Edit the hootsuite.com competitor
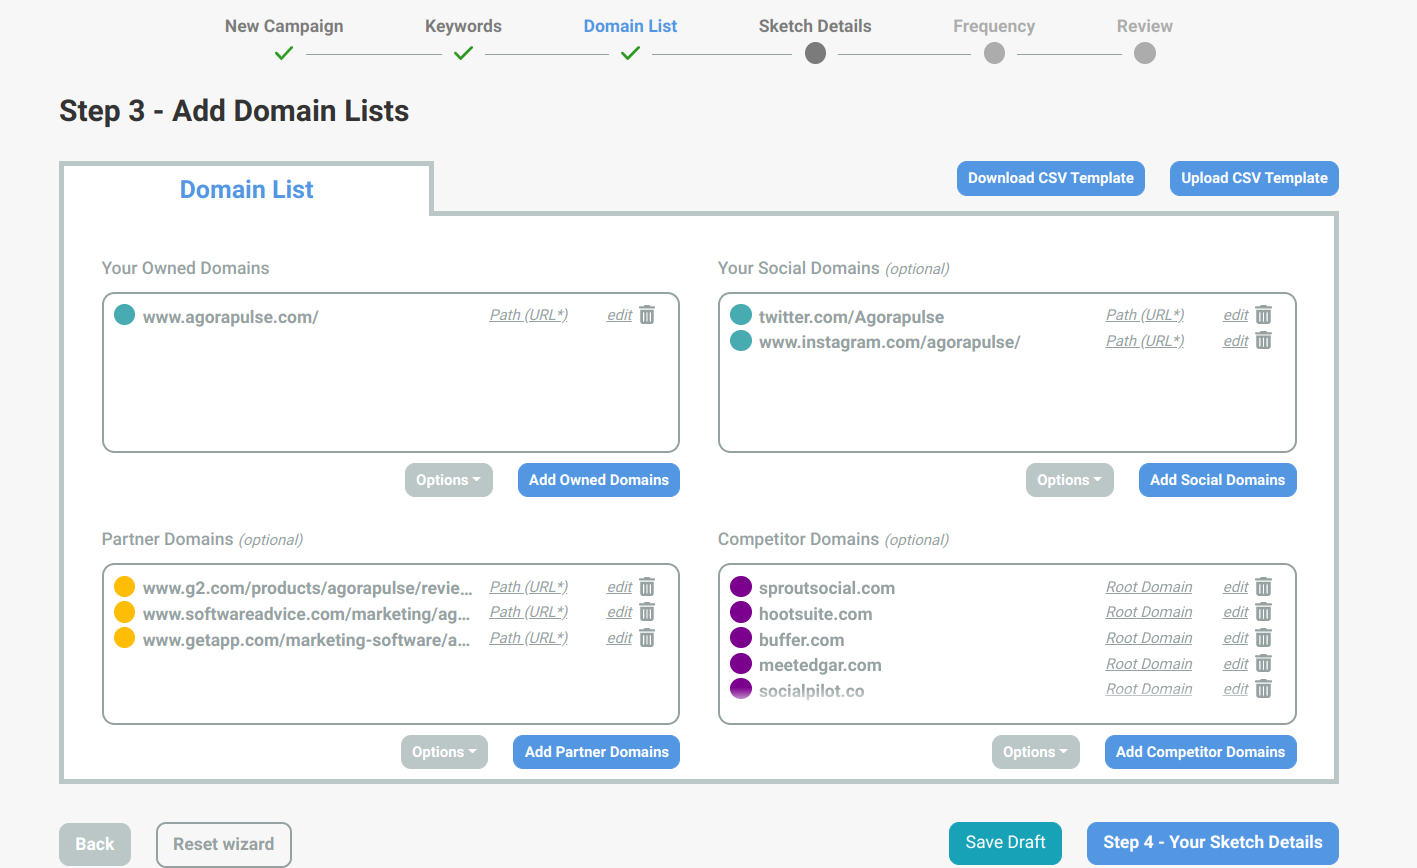Image resolution: width=1417 pixels, height=868 pixels. 1235,612
